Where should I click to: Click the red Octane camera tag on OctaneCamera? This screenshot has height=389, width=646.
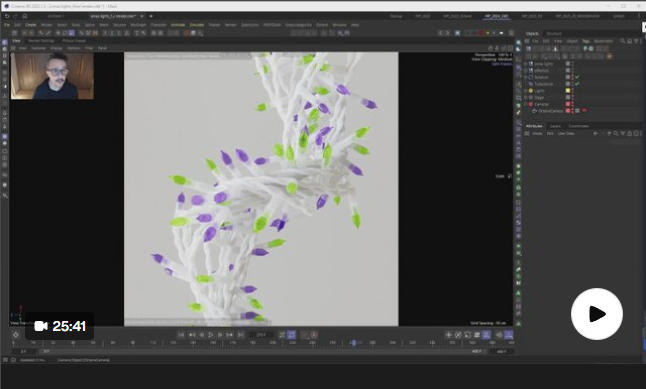coord(584,111)
